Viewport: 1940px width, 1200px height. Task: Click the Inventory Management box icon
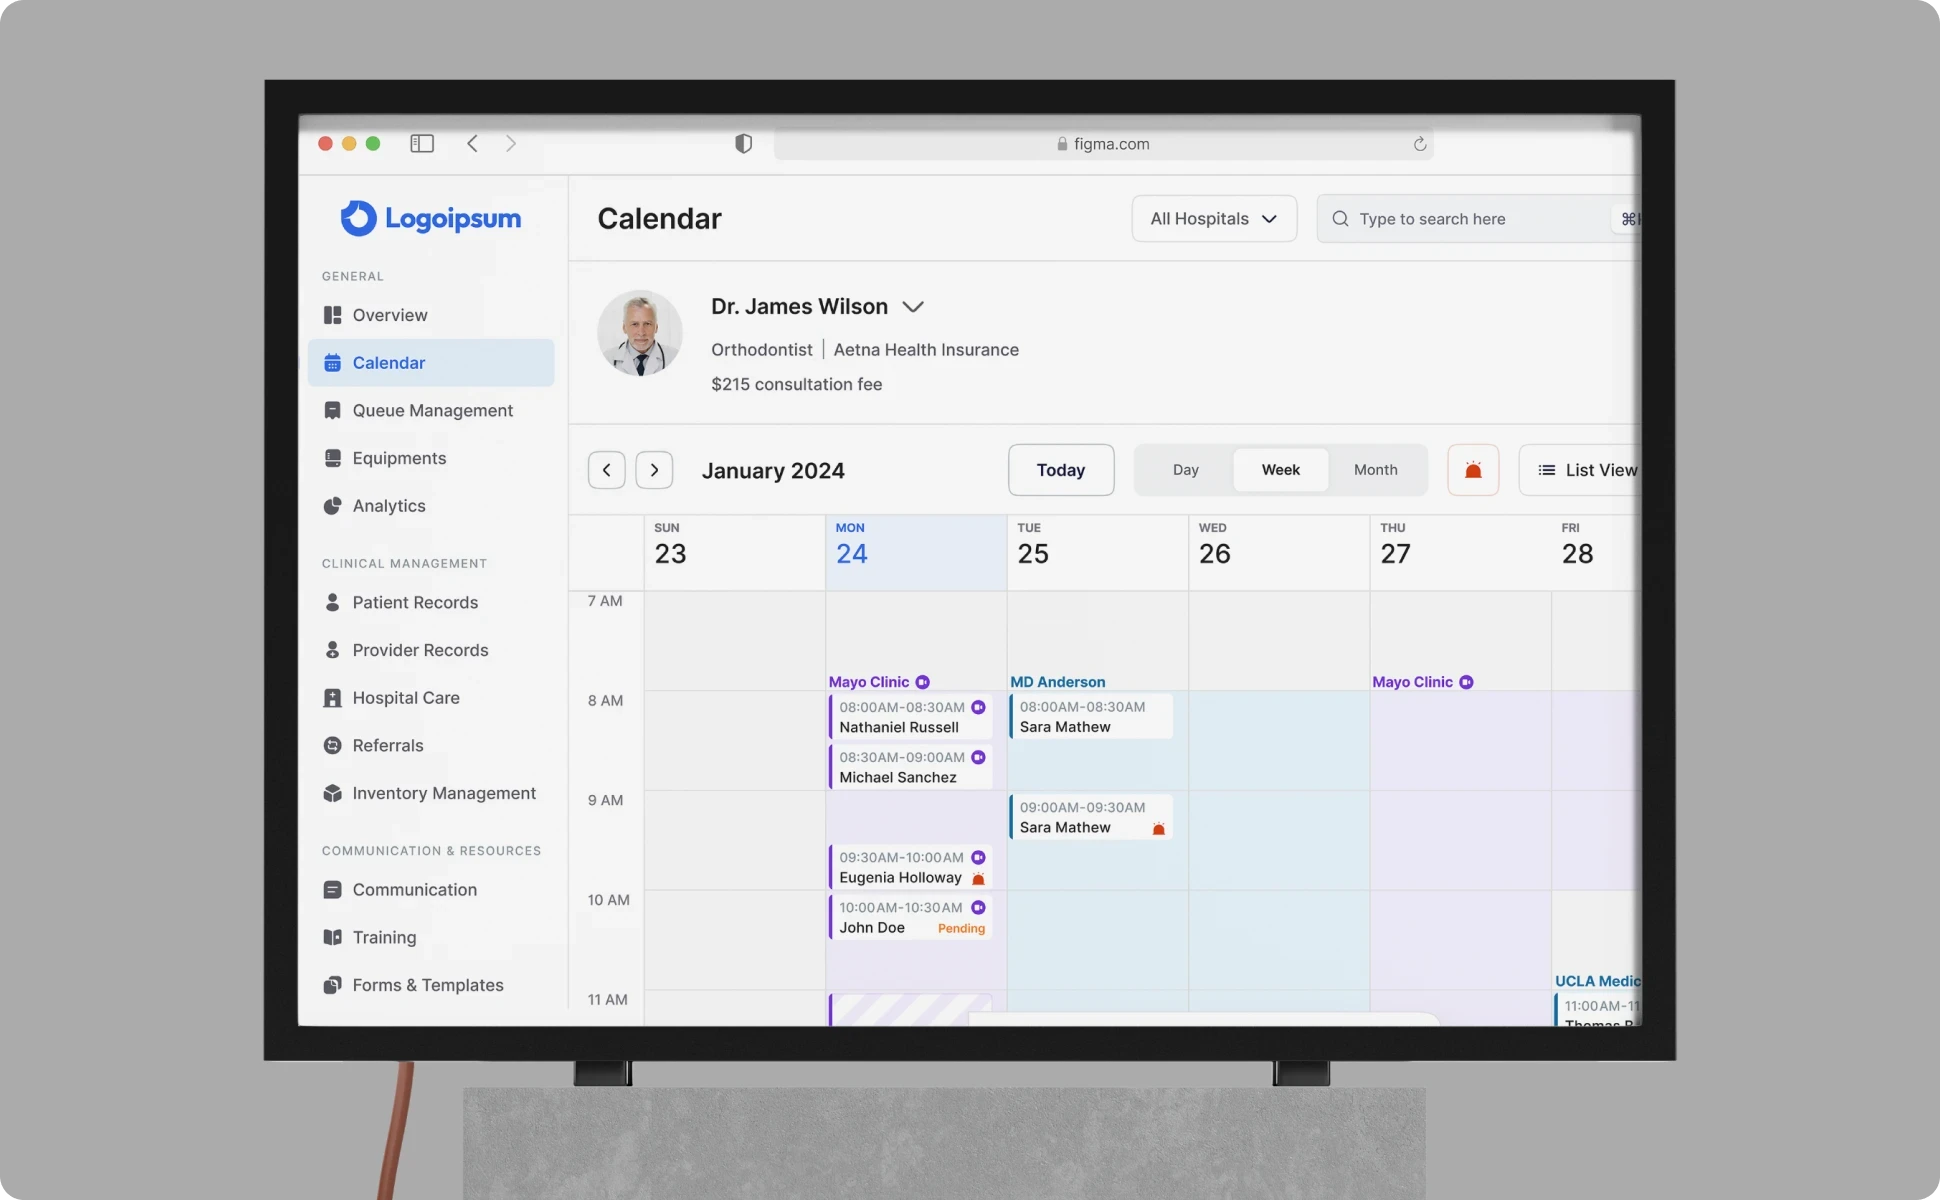tap(332, 793)
